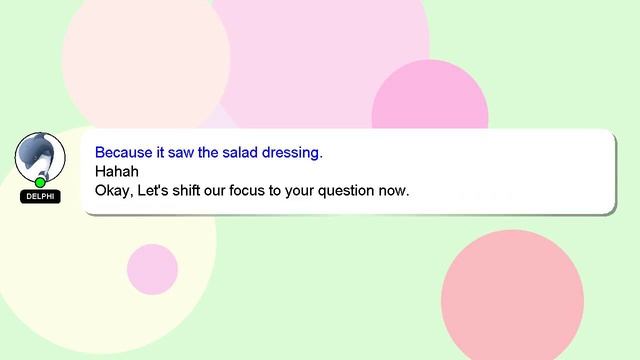This screenshot has height=360, width=640.
Task: Click the salmon red circle at bottom right
Action: click(512, 295)
